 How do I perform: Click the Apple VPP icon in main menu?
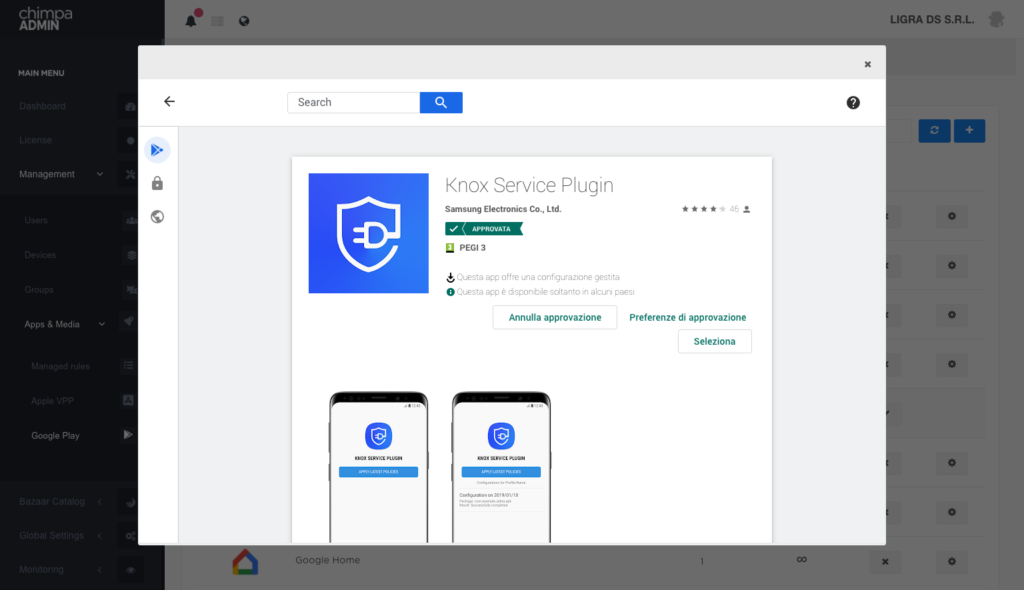(128, 400)
